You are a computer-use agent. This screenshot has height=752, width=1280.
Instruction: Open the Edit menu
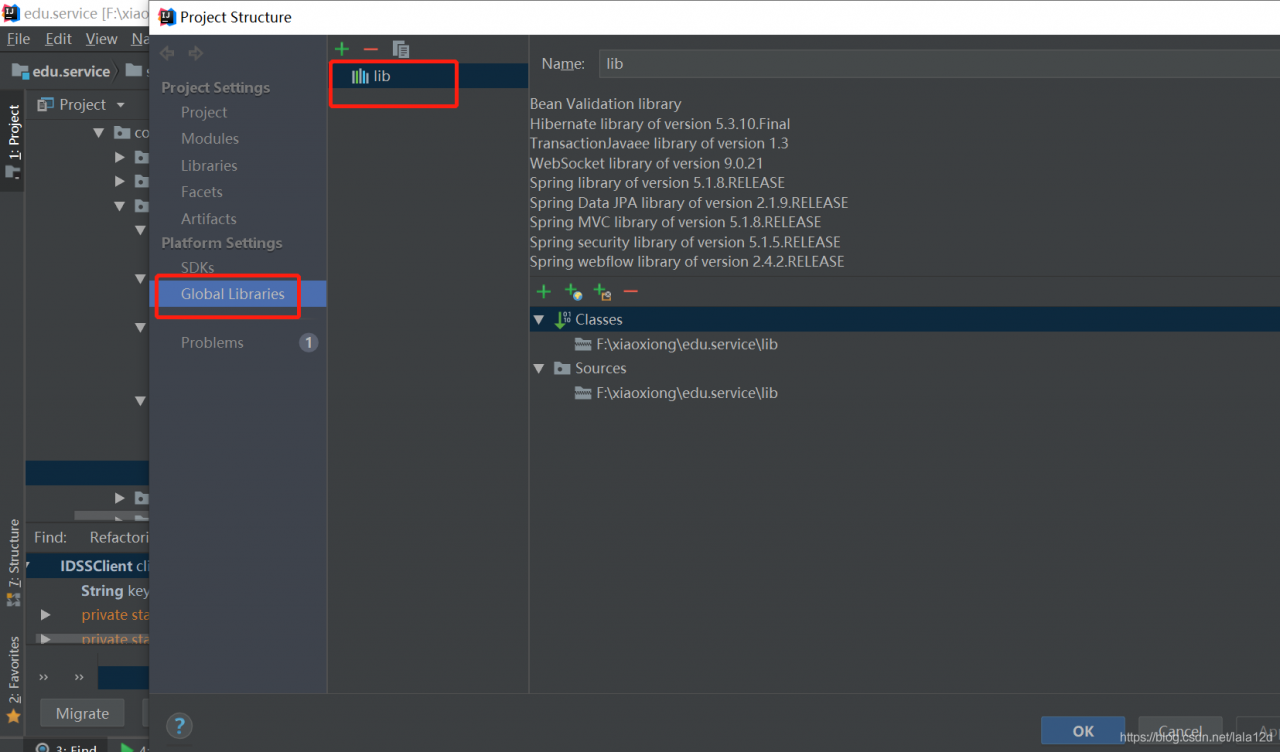click(59, 39)
